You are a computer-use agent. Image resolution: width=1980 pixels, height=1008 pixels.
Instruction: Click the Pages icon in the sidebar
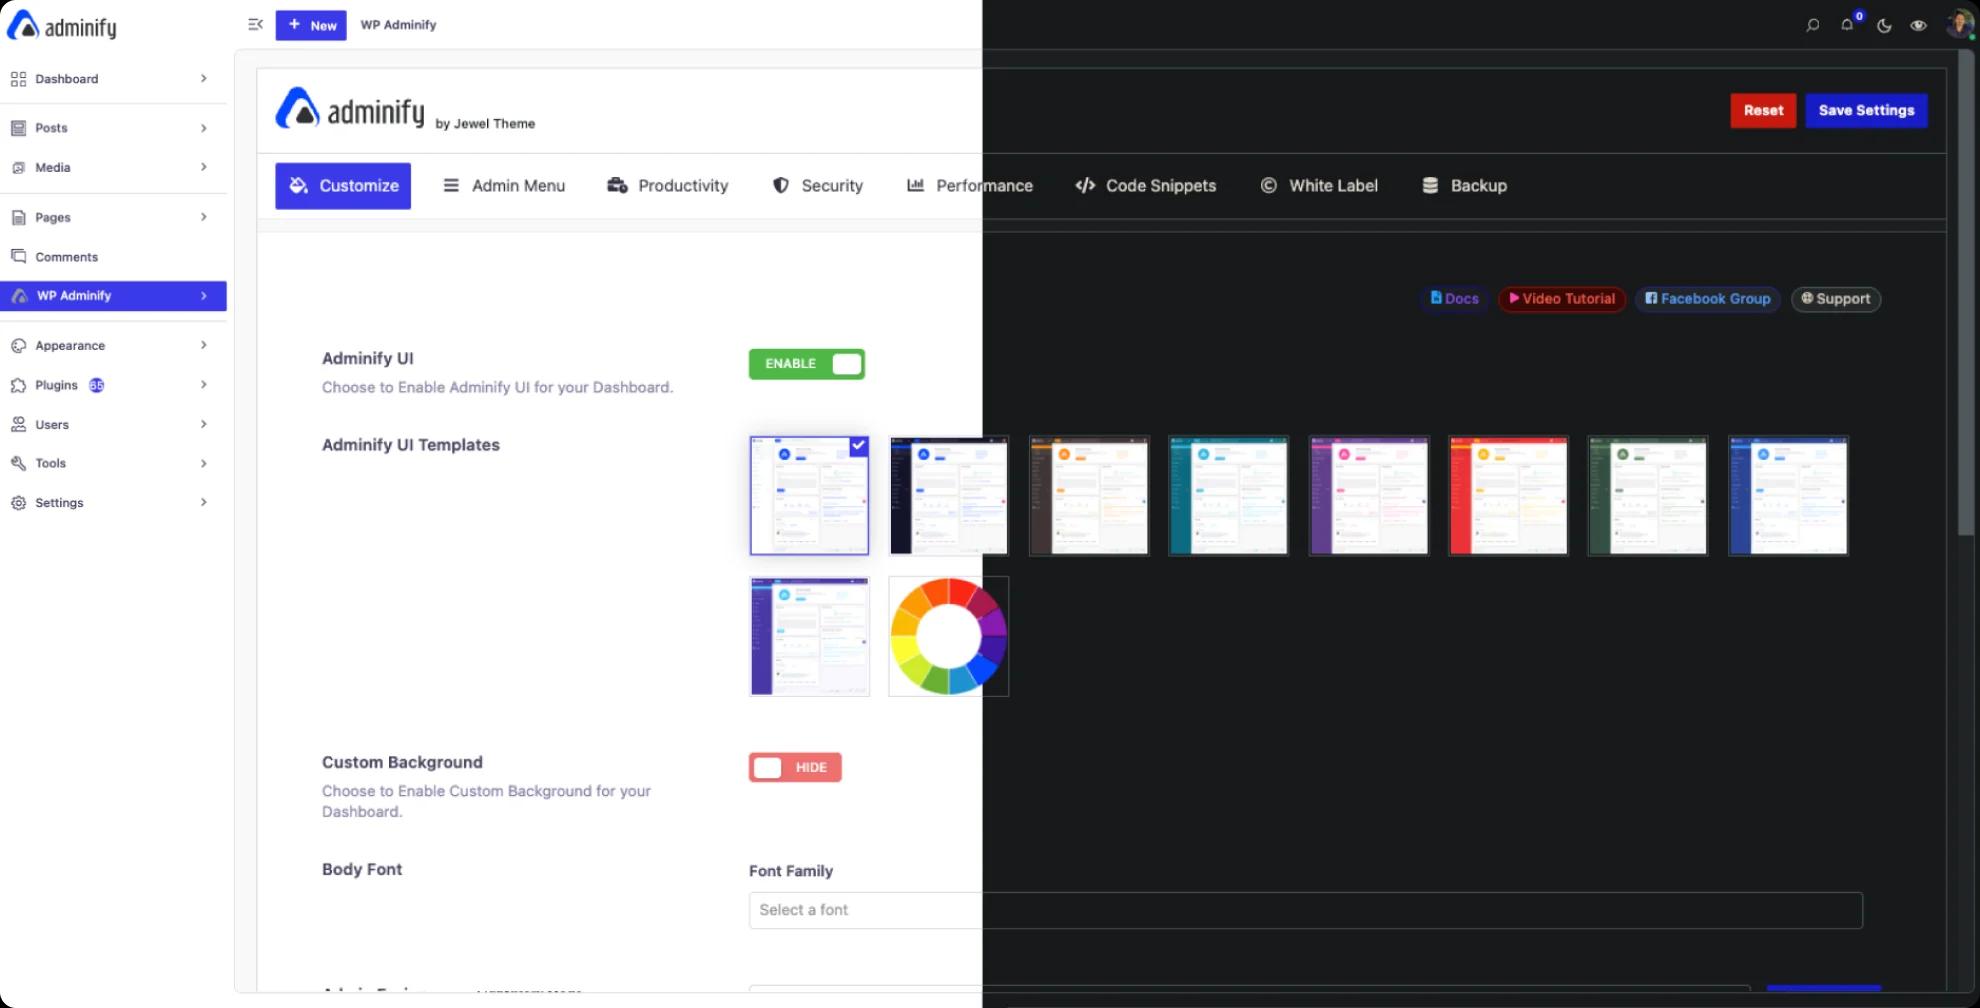click(18, 217)
